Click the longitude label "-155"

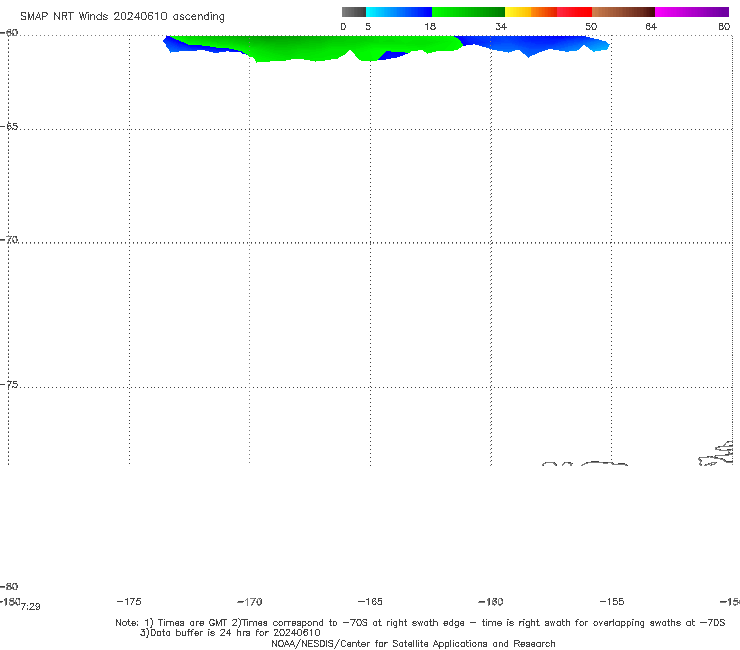point(612,601)
